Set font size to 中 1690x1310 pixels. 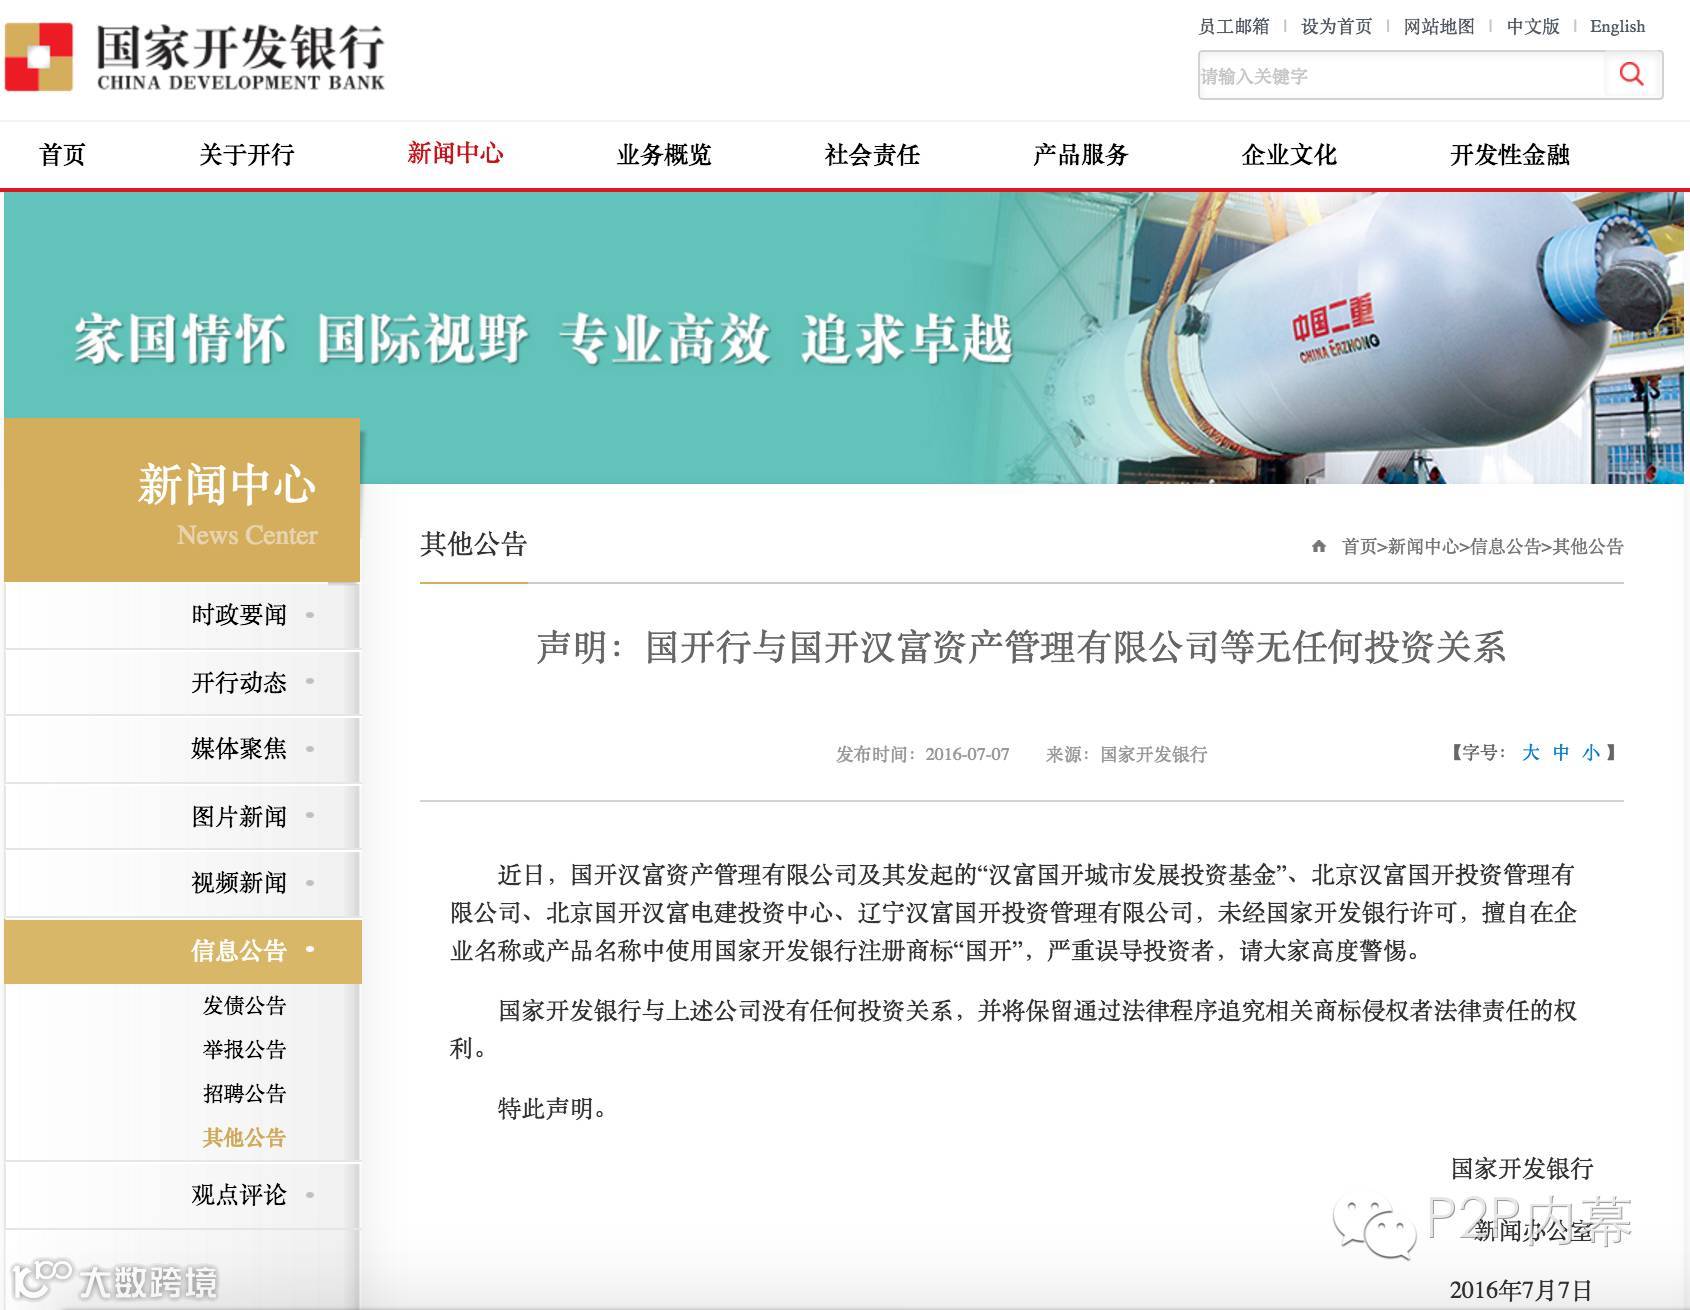click(x=1561, y=753)
